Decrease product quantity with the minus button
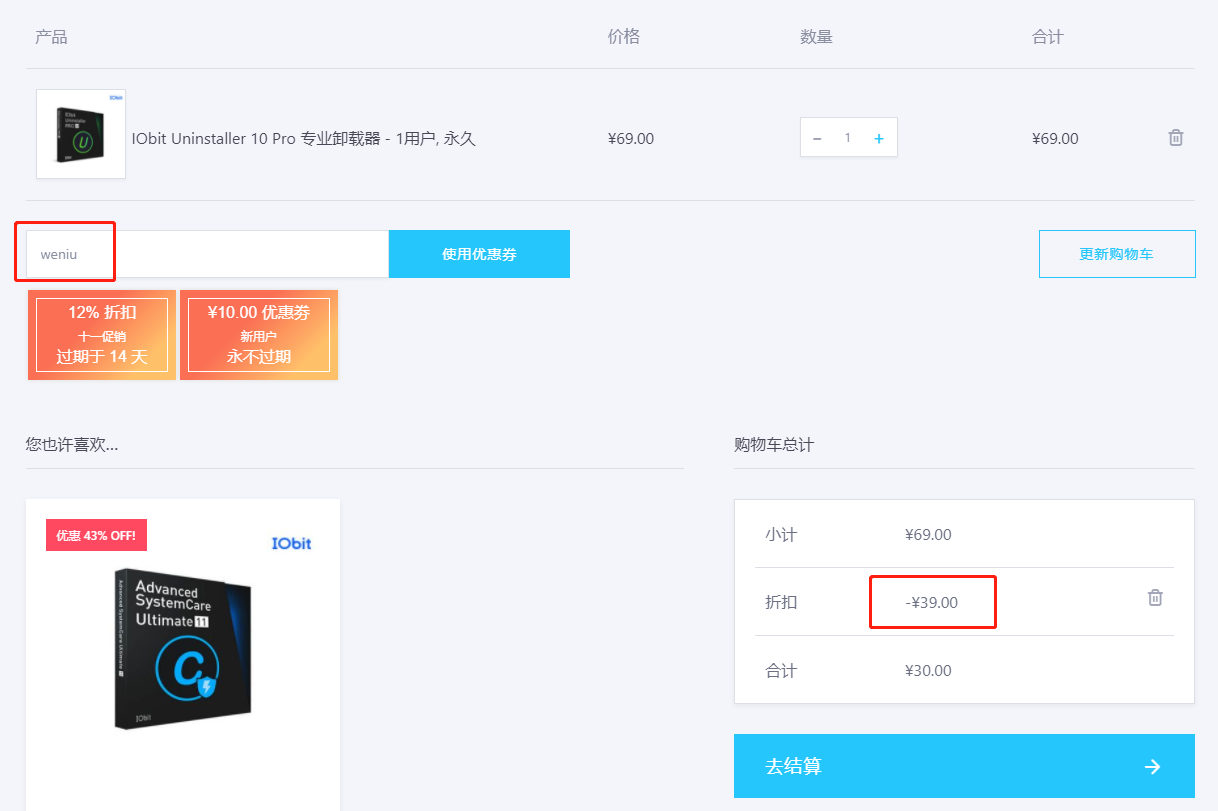The image size is (1218, 811). click(817, 139)
